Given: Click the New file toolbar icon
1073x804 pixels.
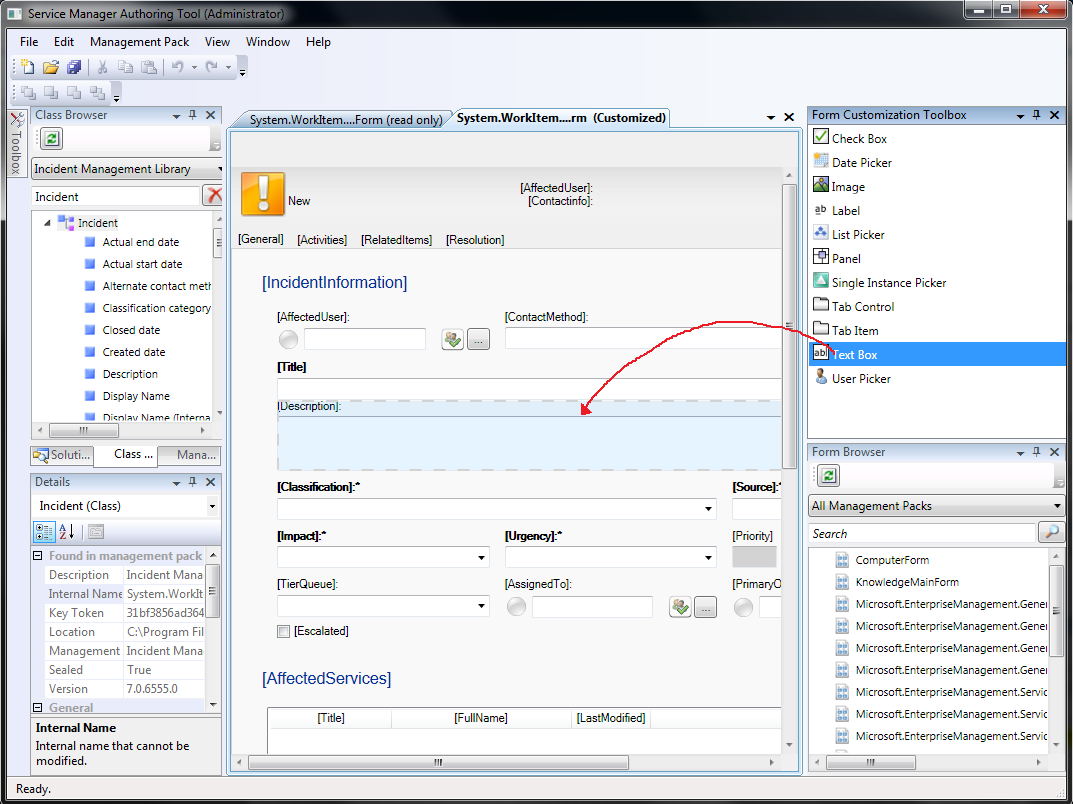Looking at the screenshot, I should point(27,67).
